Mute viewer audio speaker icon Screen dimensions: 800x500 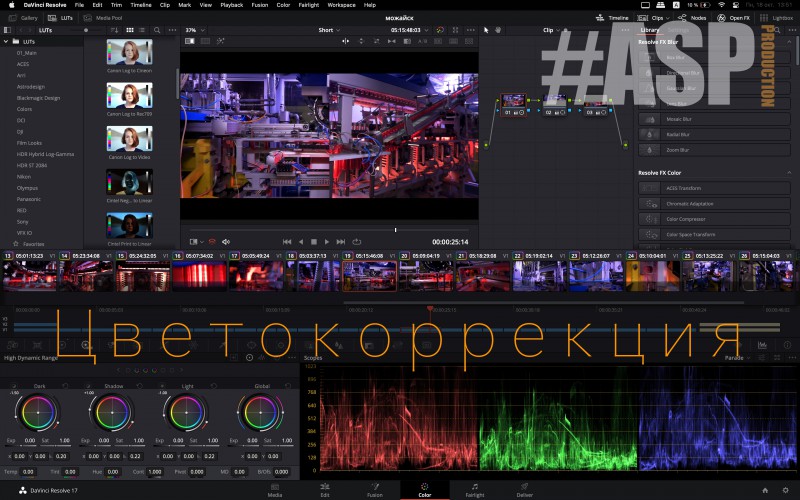coord(226,242)
